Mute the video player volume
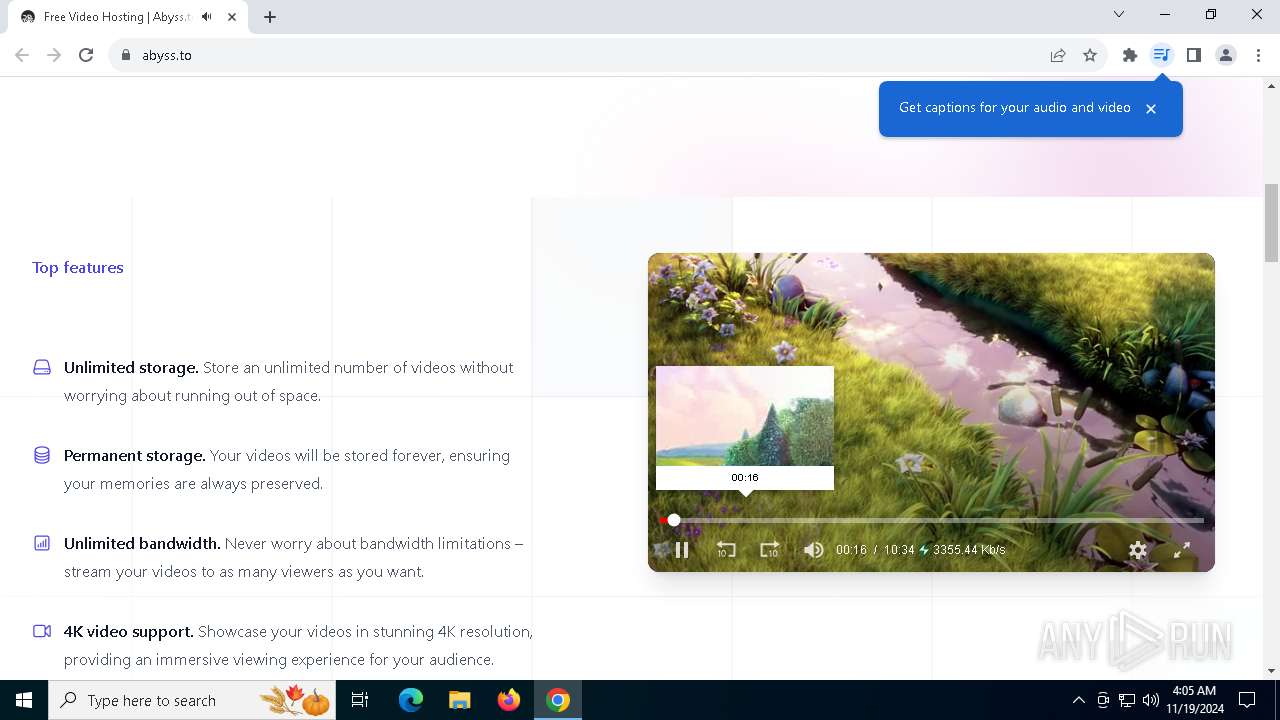The width and height of the screenshot is (1280, 720). (x=814, y=550)
